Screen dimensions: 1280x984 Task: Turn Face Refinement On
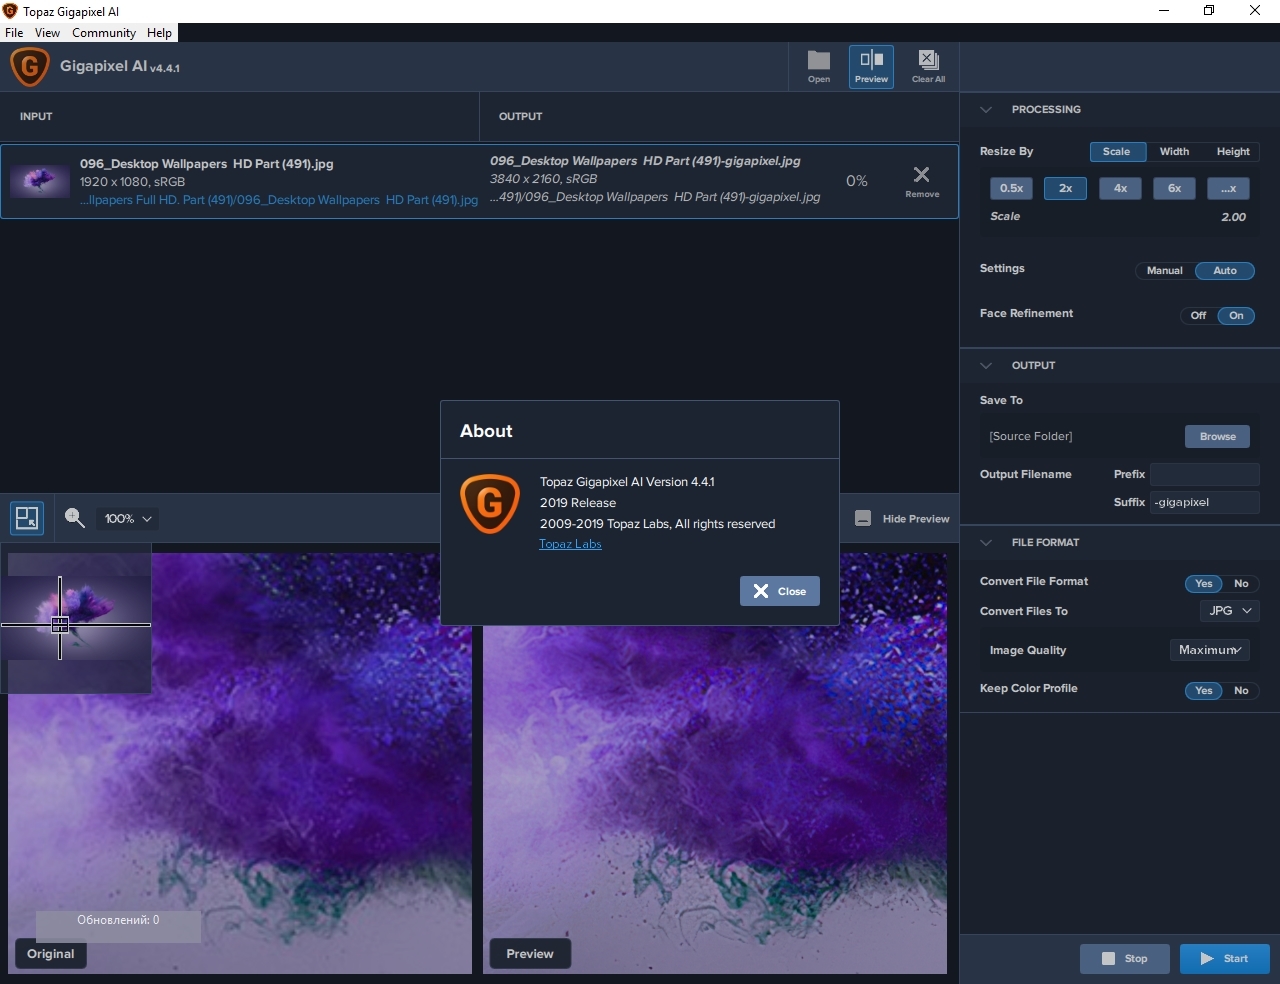point(1236,316)
